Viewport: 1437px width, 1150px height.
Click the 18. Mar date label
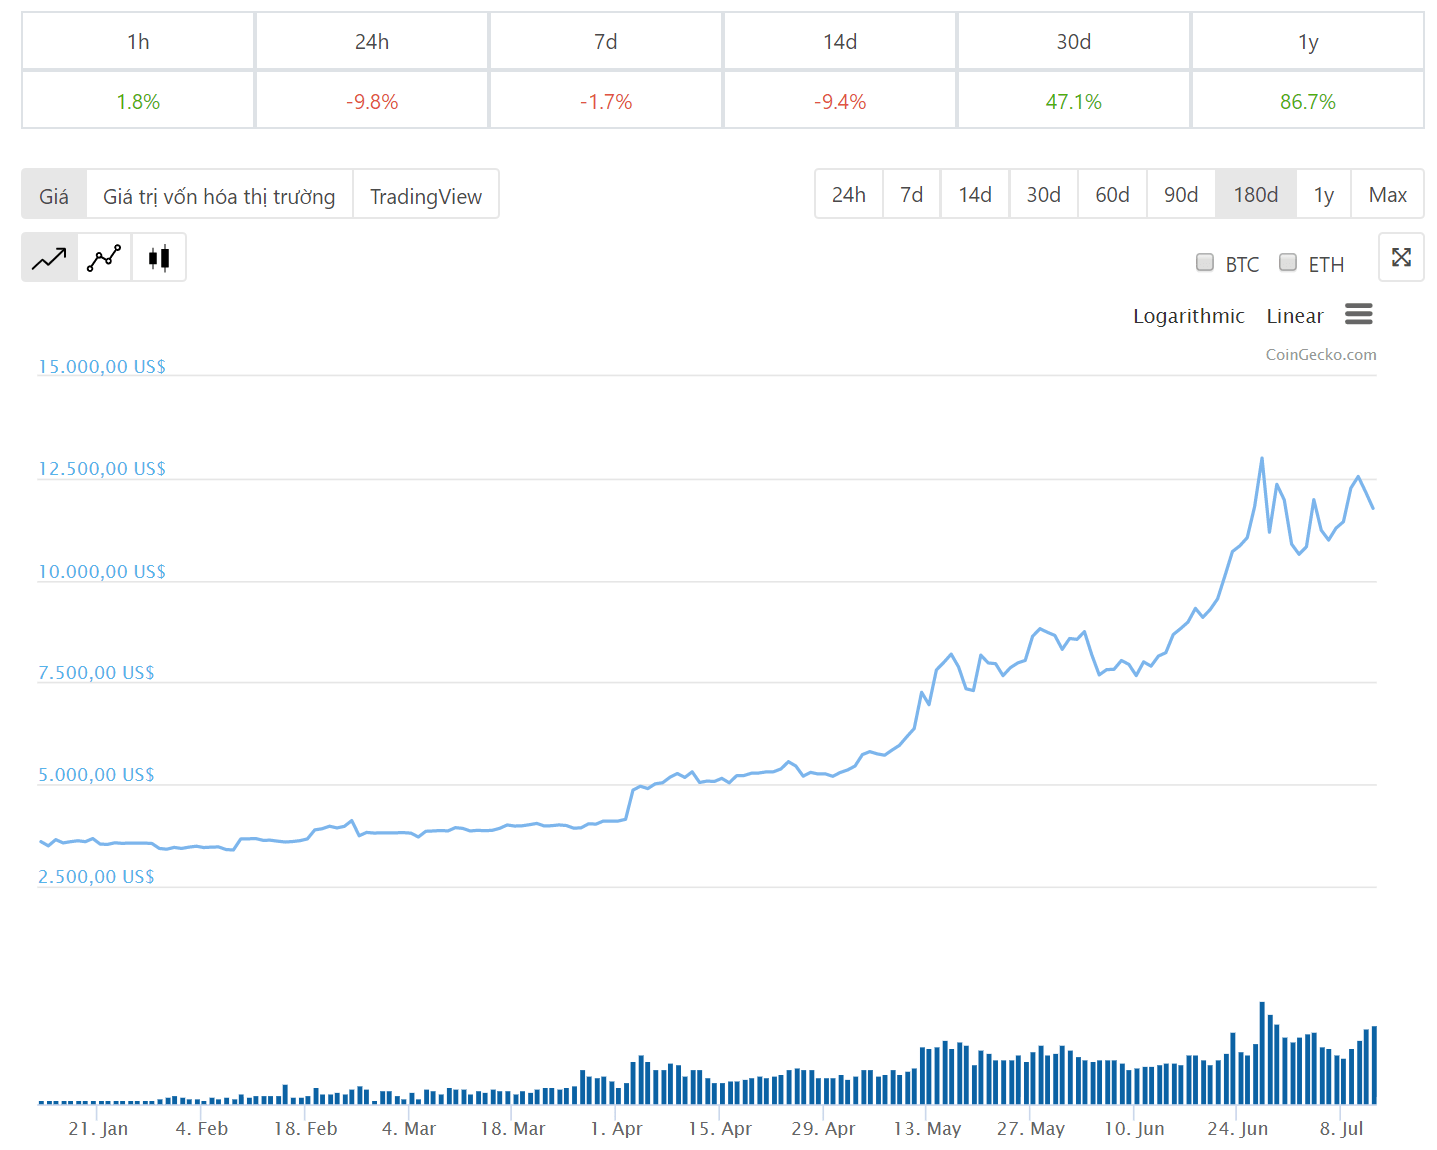tap(513, 1128)
